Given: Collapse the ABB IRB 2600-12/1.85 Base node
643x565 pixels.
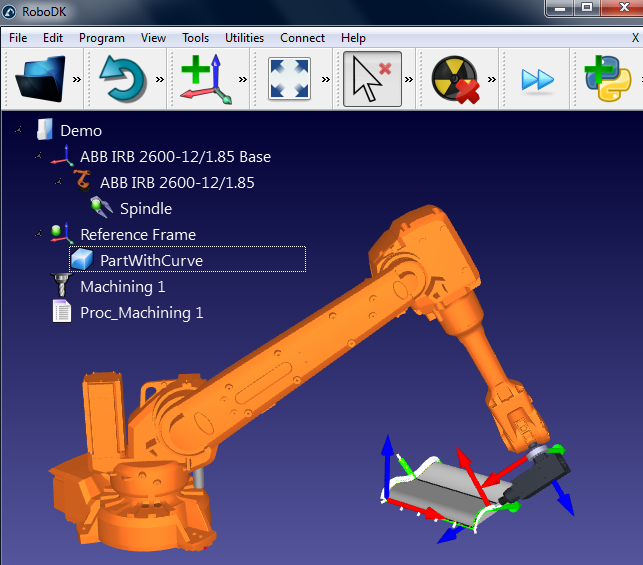Looking at the screenshot, I should pos(38,156).
